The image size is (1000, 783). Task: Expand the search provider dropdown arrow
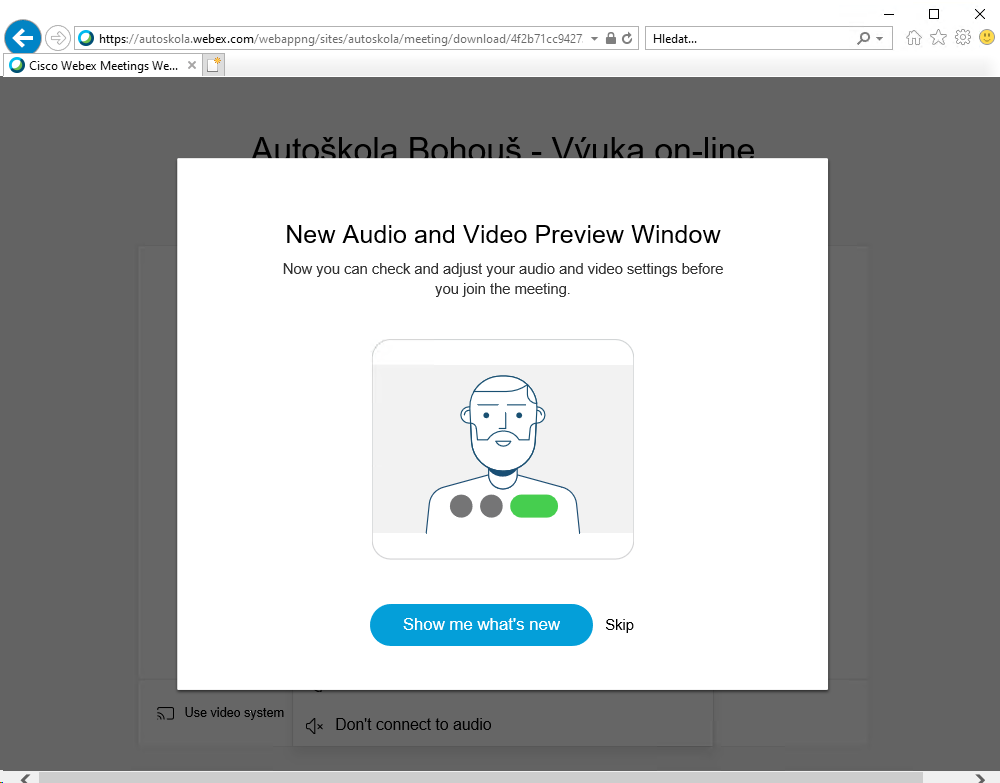tap(880, 39)
